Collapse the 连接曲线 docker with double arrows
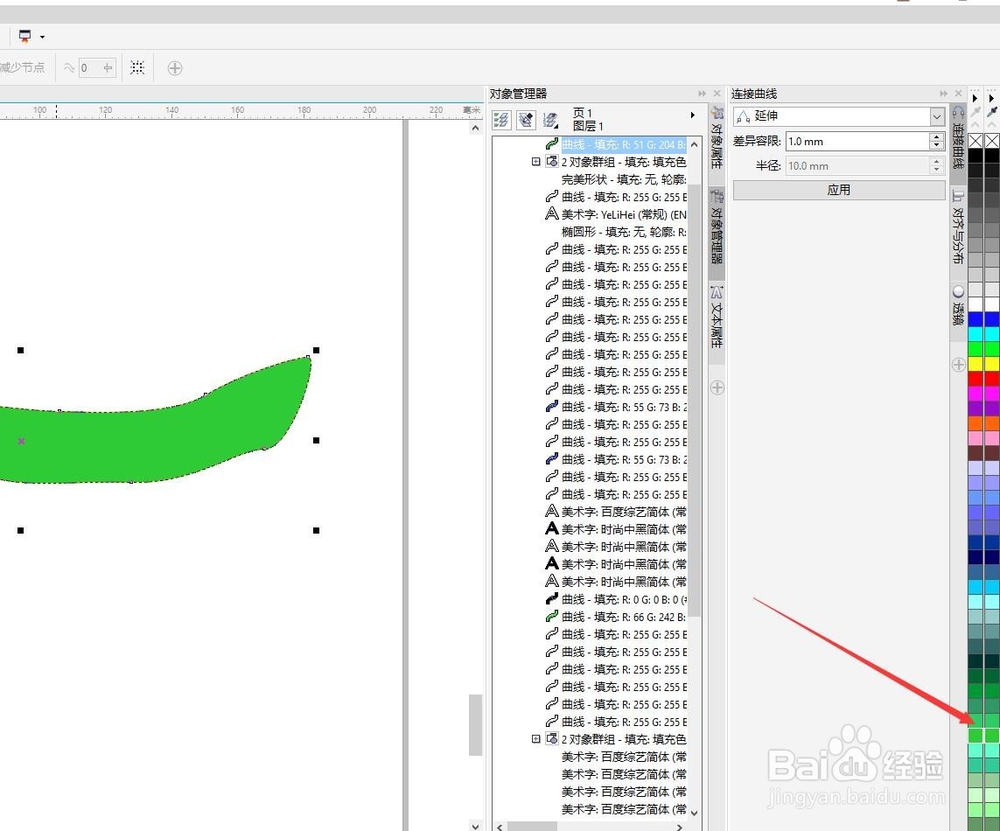Image resolution: width=1000 pixels, height=831 pixels. pyautogui.click(x=943, y=94)
